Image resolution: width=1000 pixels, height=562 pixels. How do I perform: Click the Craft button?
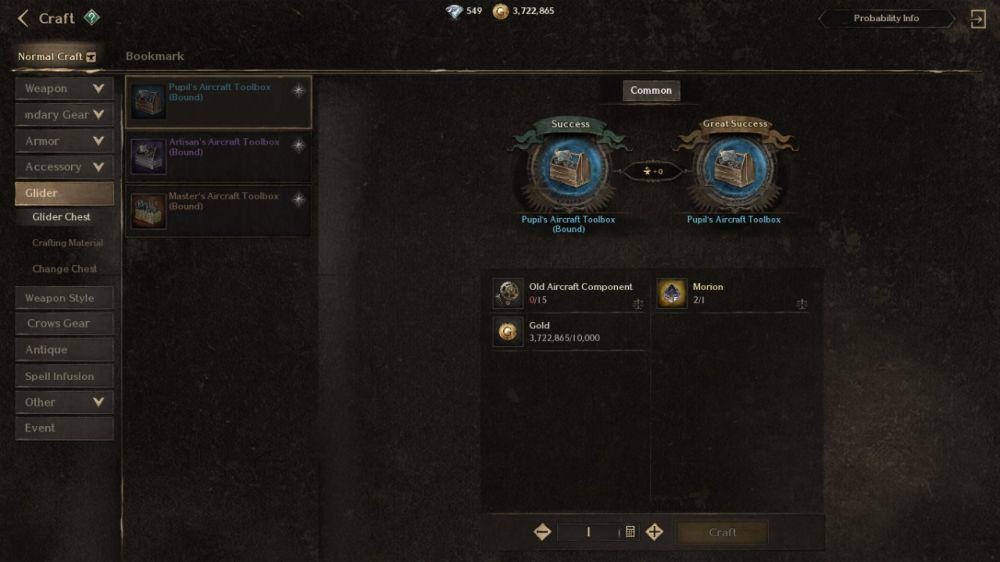(x=722, y=532)
